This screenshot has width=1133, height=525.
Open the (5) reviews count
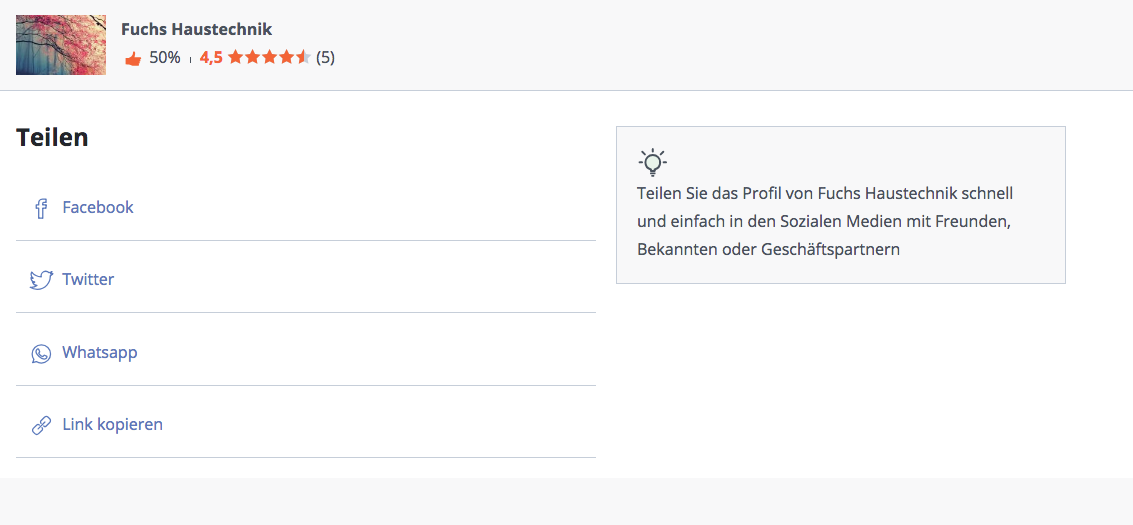[x=325, y=58]
